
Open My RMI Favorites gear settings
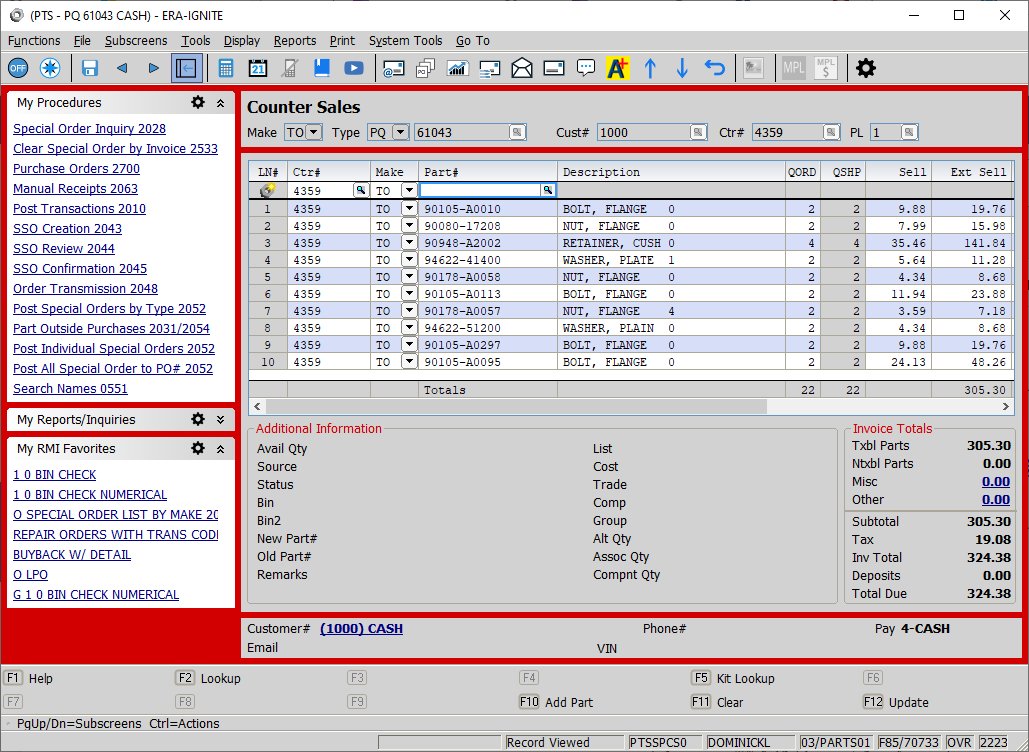click(198, 448)
